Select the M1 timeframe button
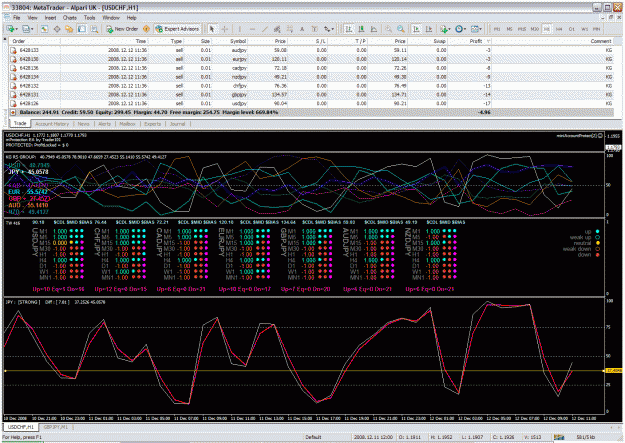This screenshot has width=625, height=443. (497, 29)
